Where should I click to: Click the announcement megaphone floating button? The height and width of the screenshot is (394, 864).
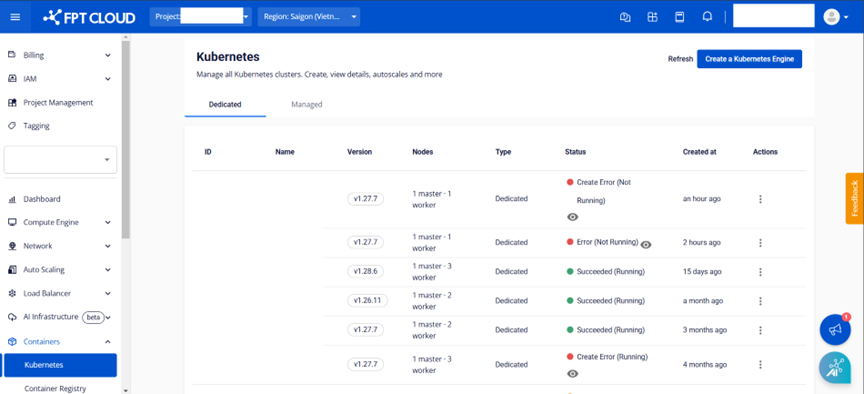[835, 330]
